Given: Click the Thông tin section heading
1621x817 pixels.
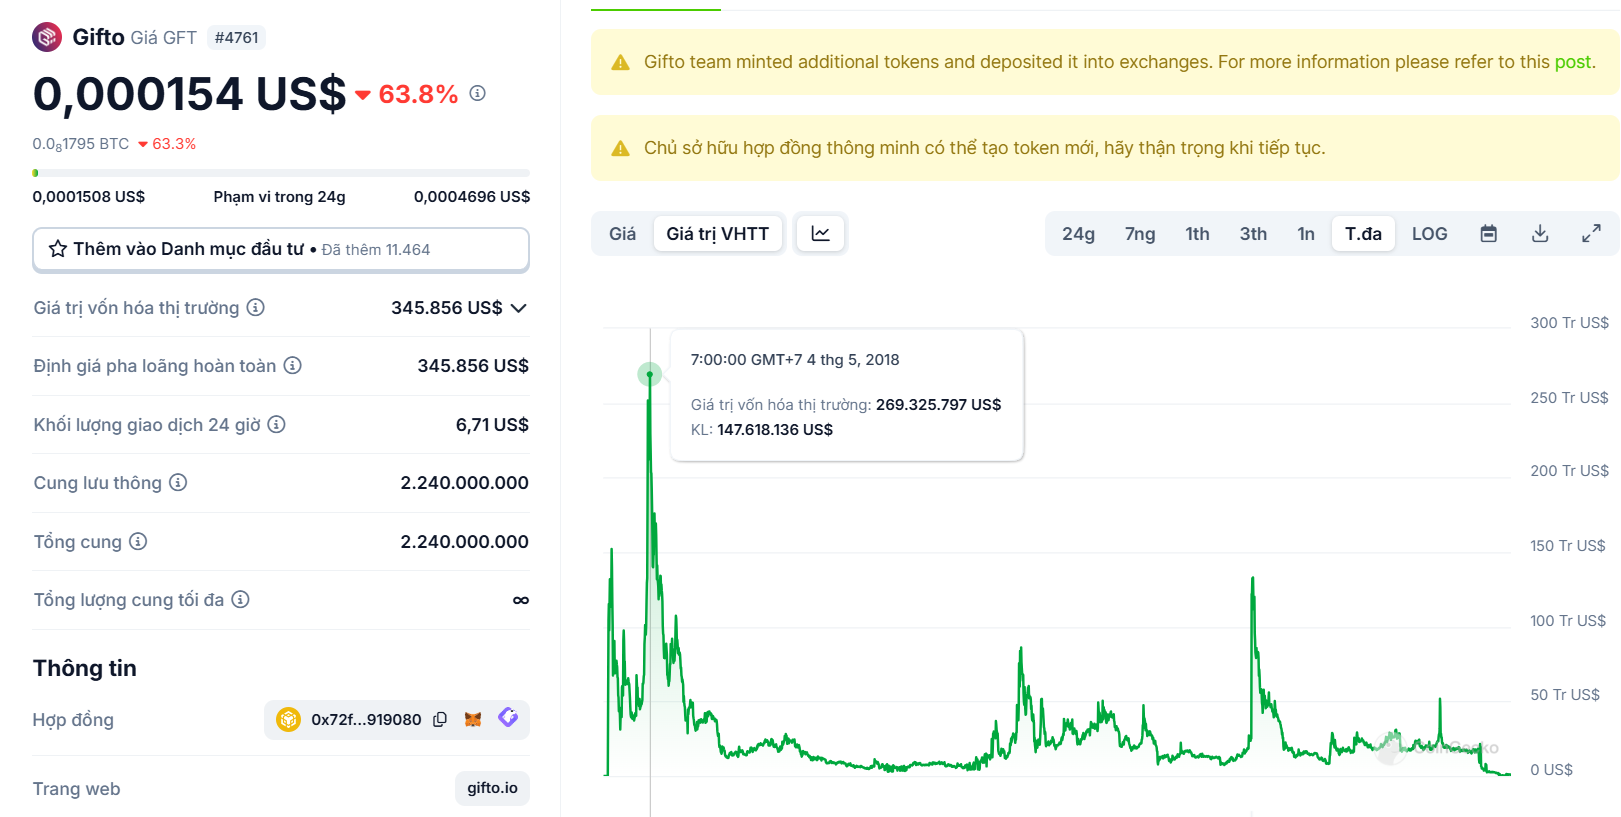Looking at the screenshot, I should point(85,668).
